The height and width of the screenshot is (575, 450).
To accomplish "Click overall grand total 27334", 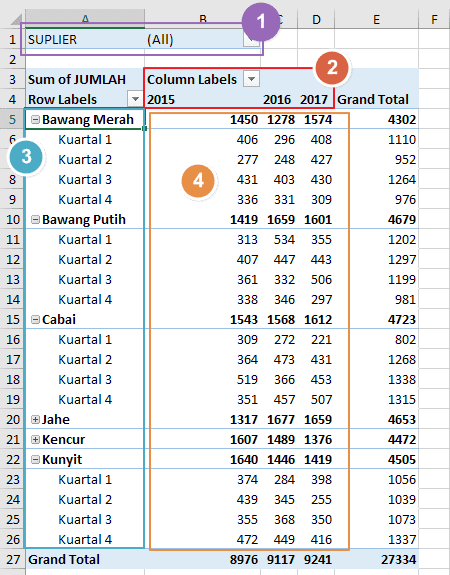I will point(398,560).
